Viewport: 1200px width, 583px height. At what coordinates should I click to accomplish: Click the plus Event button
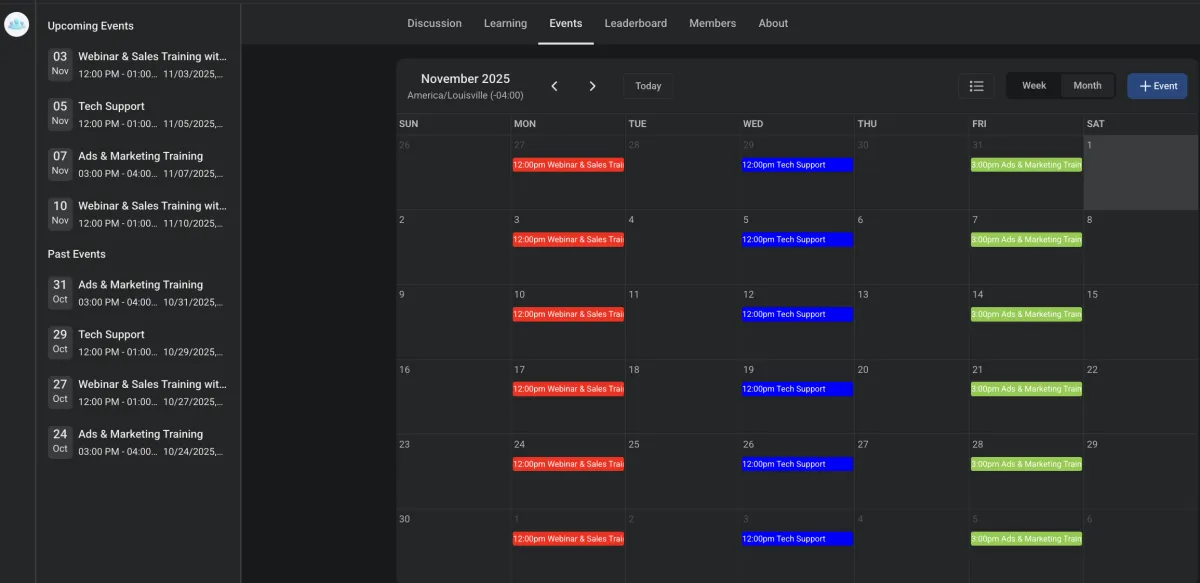point(1157,86)
